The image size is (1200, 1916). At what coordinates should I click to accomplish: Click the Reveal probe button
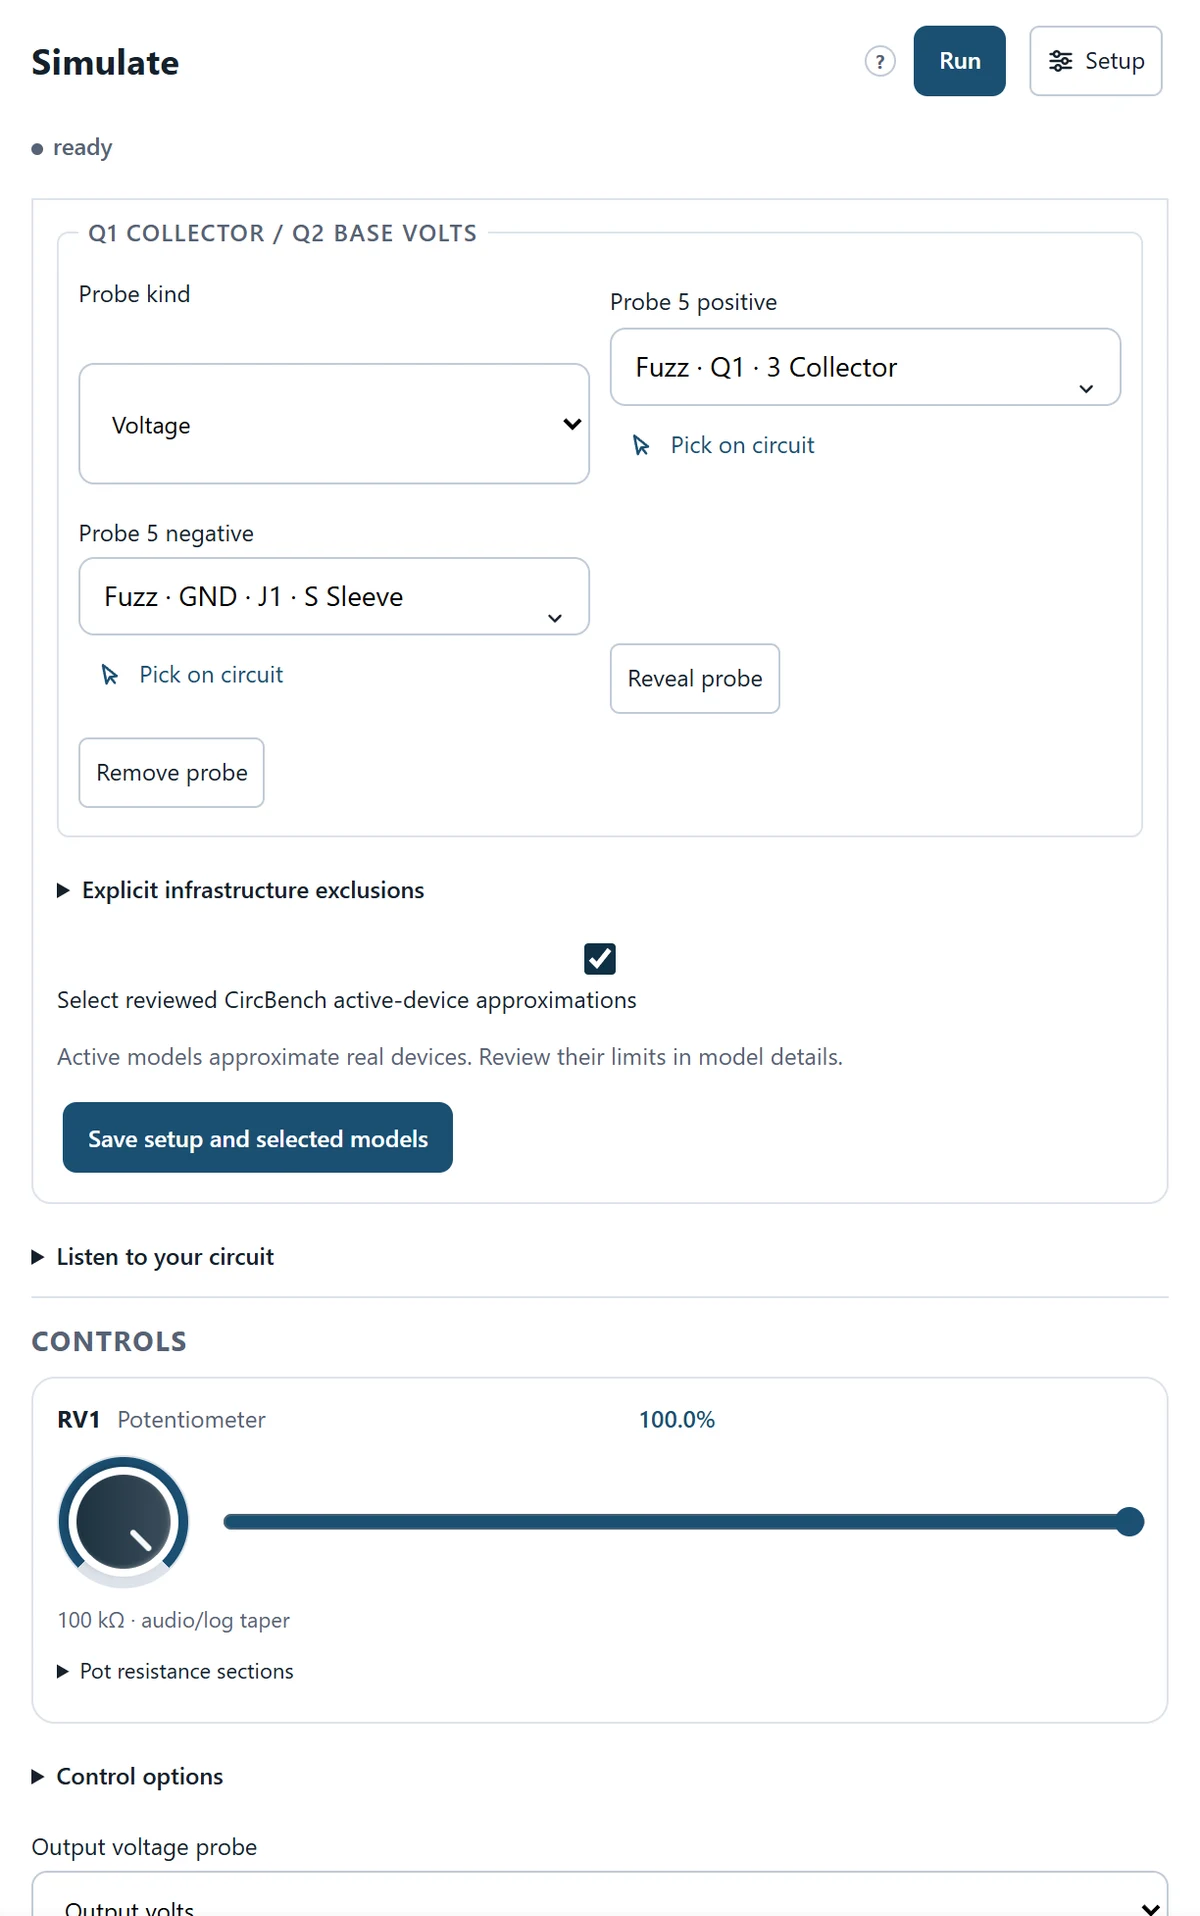tap(695, 679)
